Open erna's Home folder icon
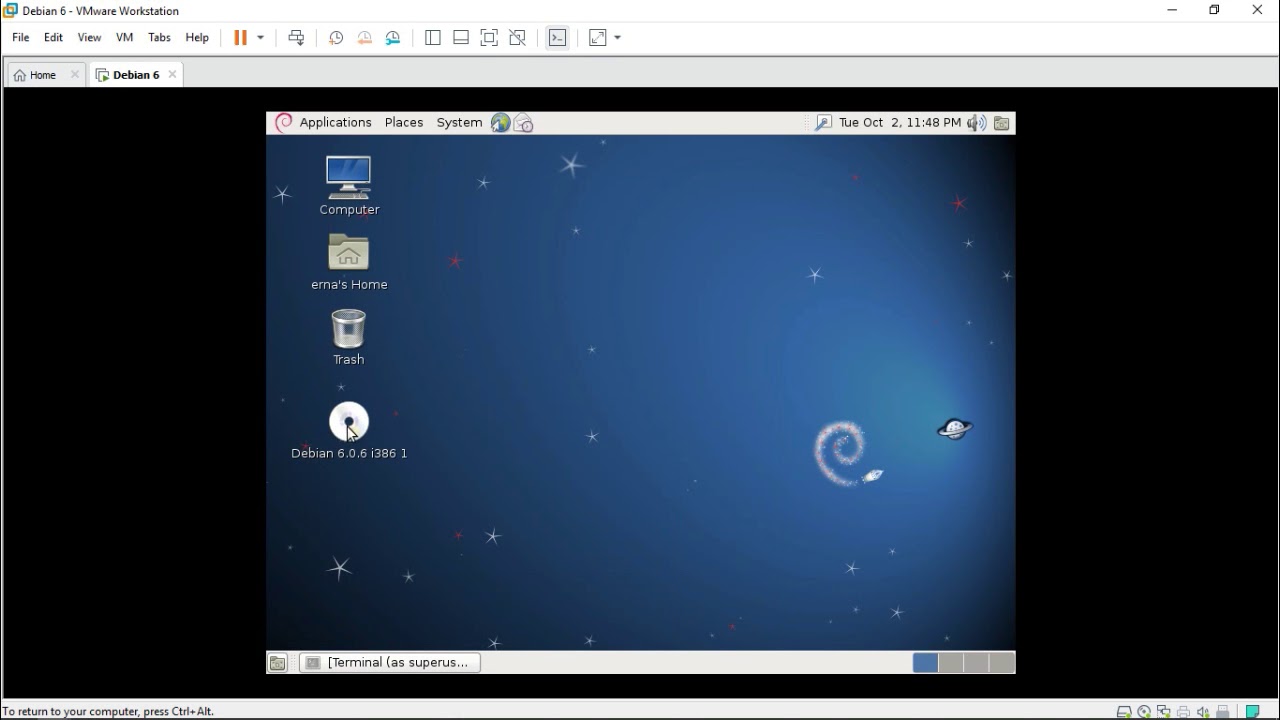This screenshot has height=720, width=1280. (x=349, y=262)
